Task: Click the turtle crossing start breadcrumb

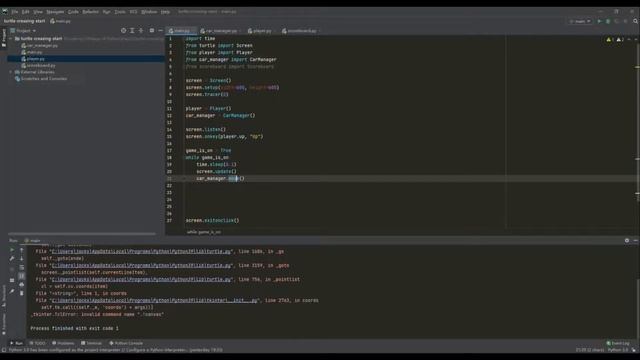Action: pos(24,21)
